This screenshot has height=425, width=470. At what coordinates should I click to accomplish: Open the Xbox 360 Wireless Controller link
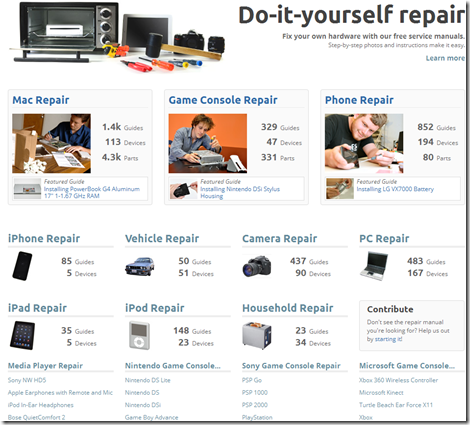click(399, 380)
